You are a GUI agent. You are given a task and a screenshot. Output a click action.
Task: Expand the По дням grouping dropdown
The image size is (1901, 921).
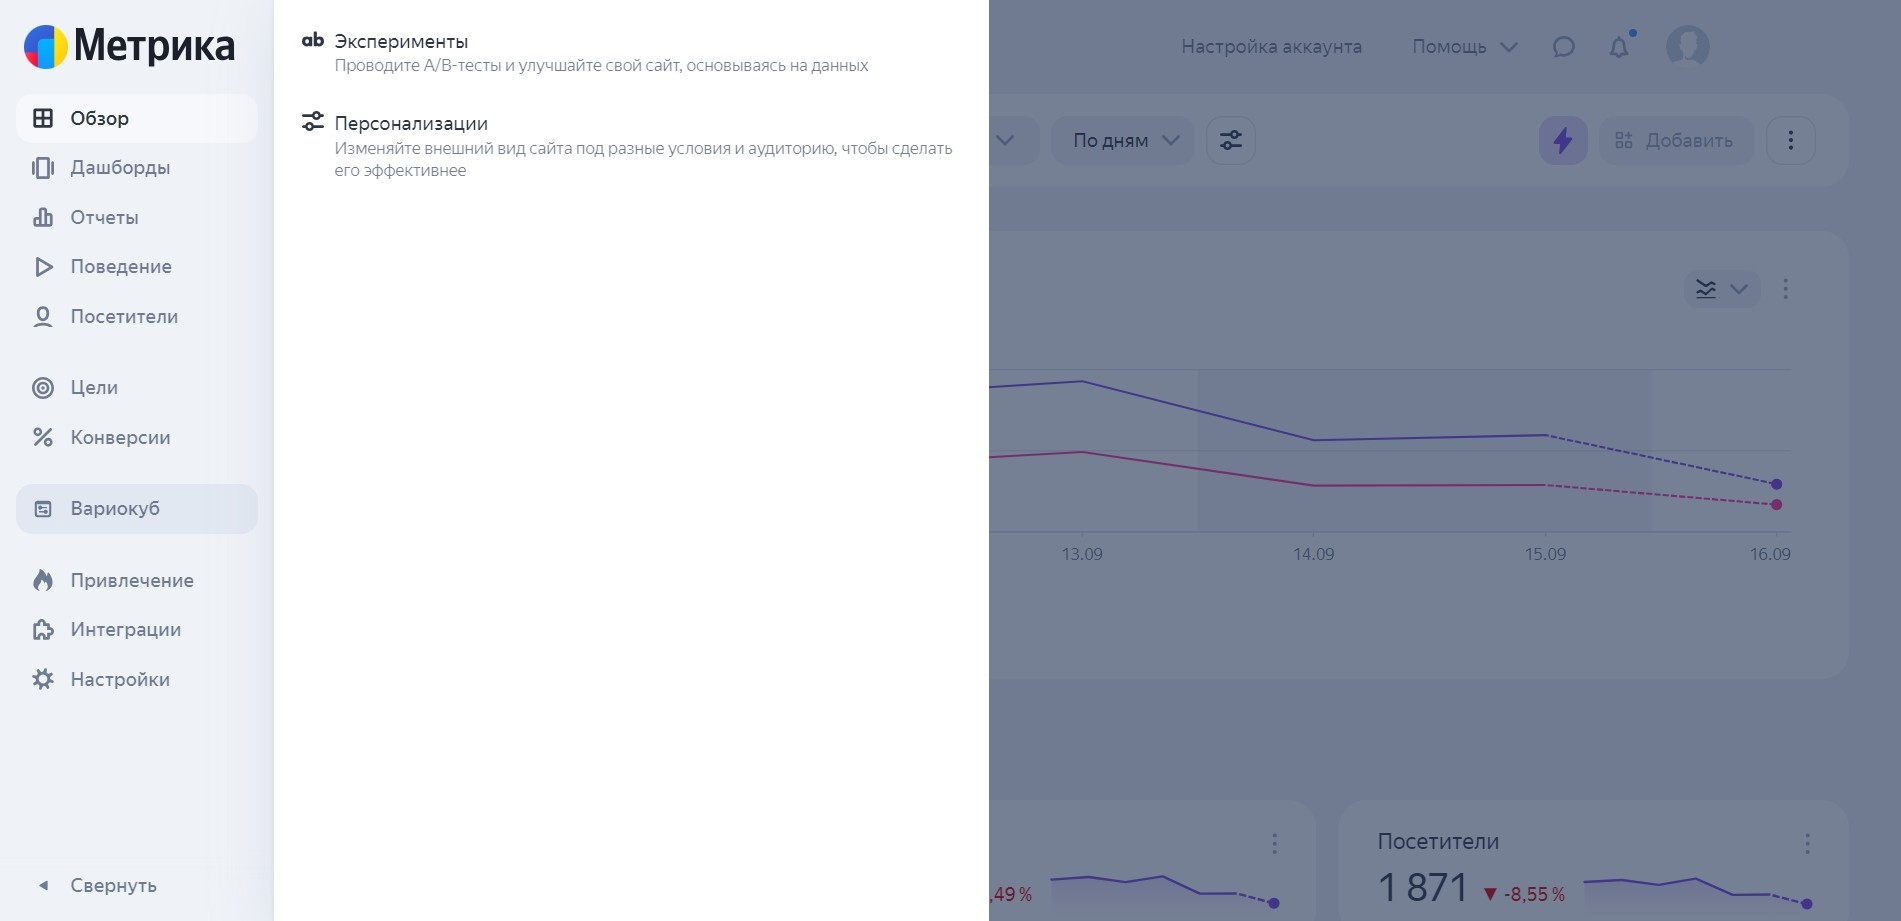(1123, 141)
